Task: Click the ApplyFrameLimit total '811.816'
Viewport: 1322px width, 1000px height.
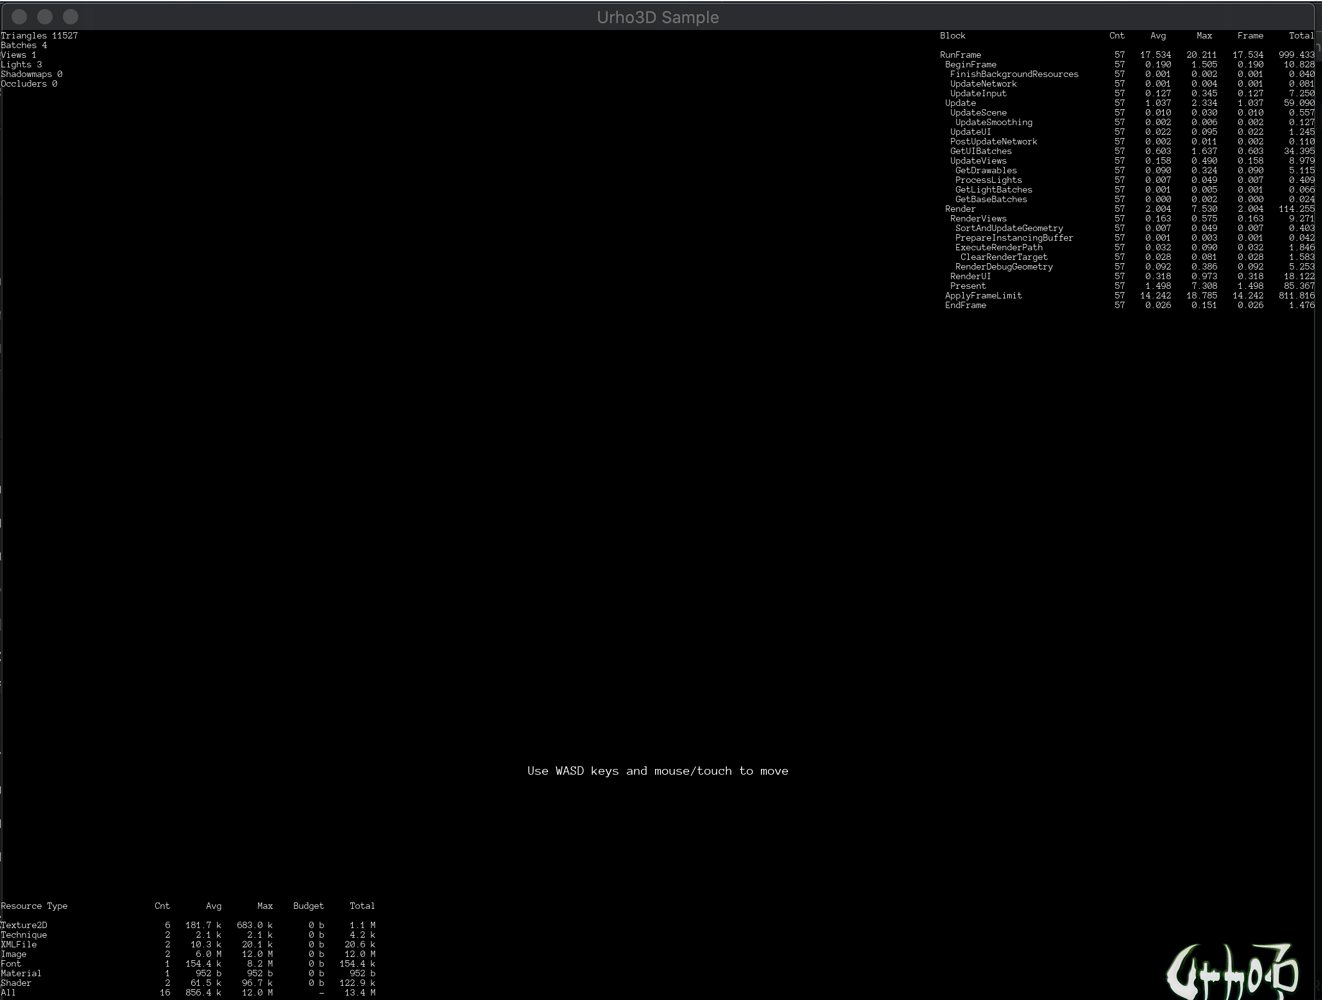Action: [1297, 296]
